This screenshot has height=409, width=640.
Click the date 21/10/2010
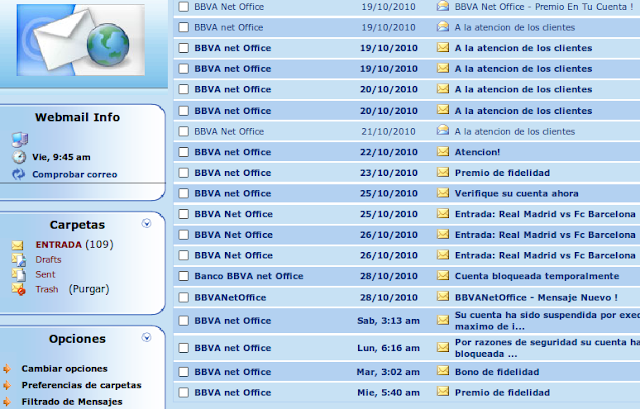(x=388, y=132)
